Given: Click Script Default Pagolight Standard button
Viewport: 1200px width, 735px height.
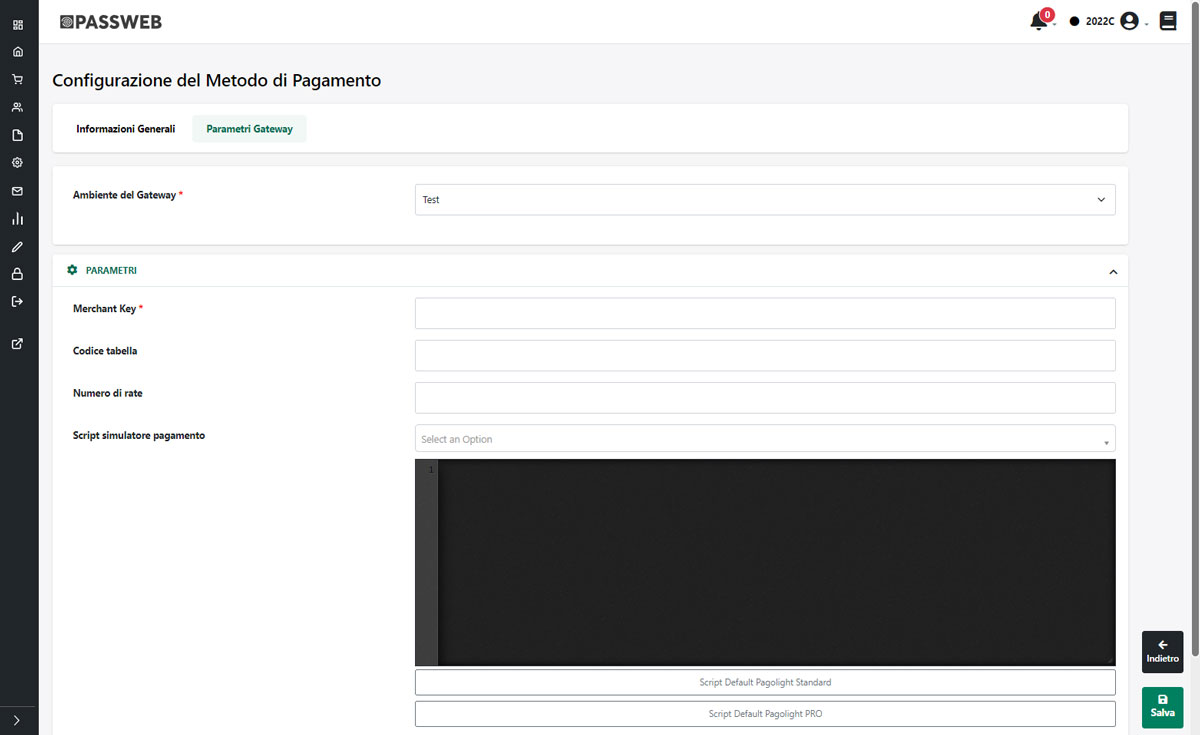Looking at the screenshot, I should point(764,682).
